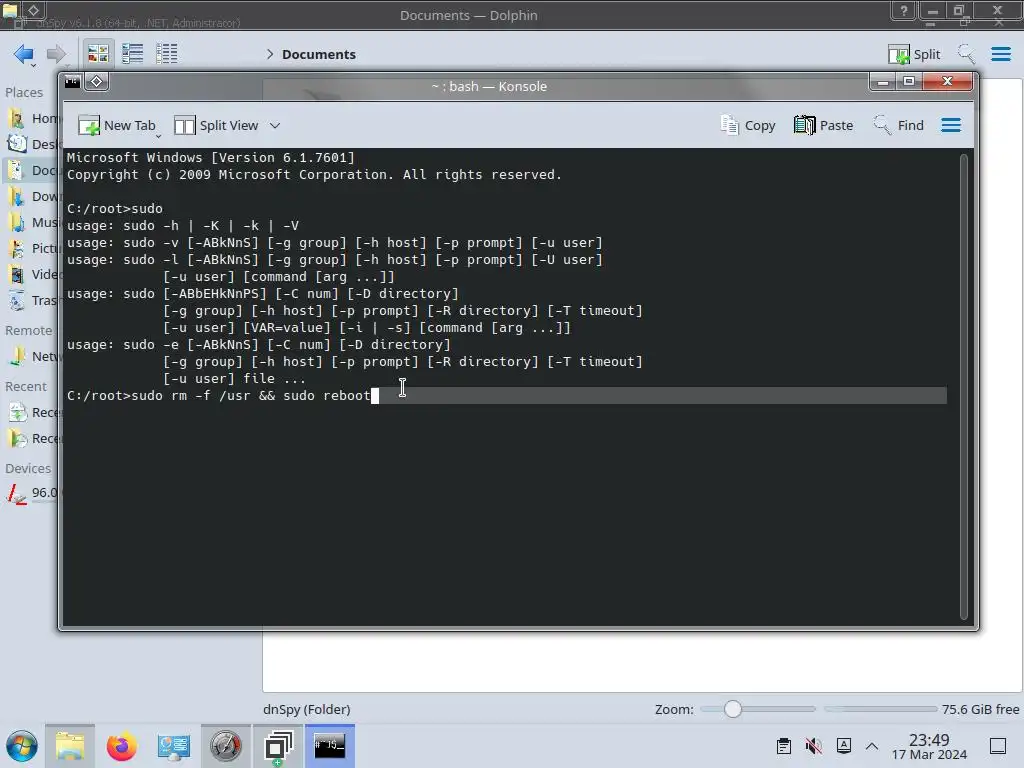Screen dimensions: 1024x768
Task: Launch Firefox from the taskbar
Action: [x=121, y=746]
